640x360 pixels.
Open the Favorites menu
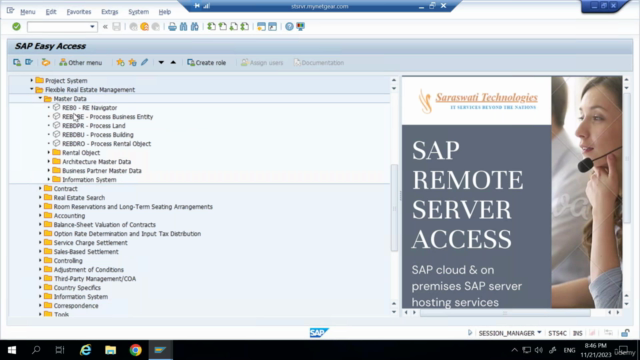click(x=79, y=12)
